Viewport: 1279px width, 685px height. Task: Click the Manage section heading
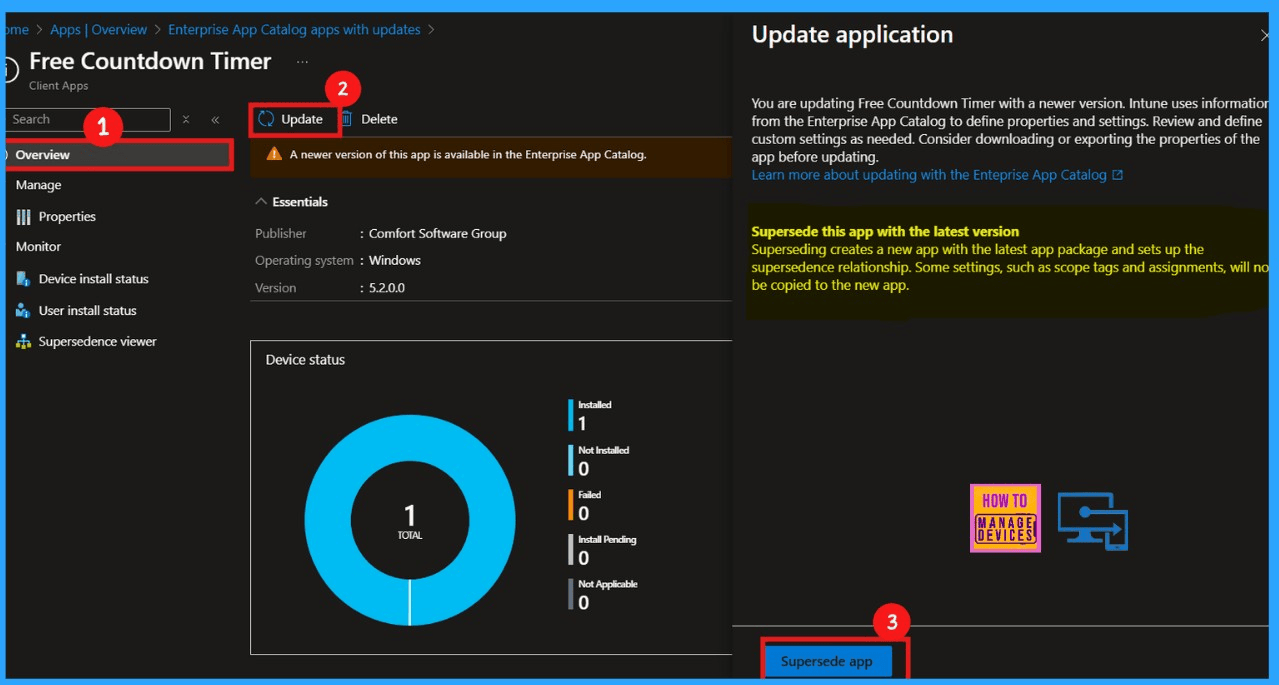tap(38, 185)
